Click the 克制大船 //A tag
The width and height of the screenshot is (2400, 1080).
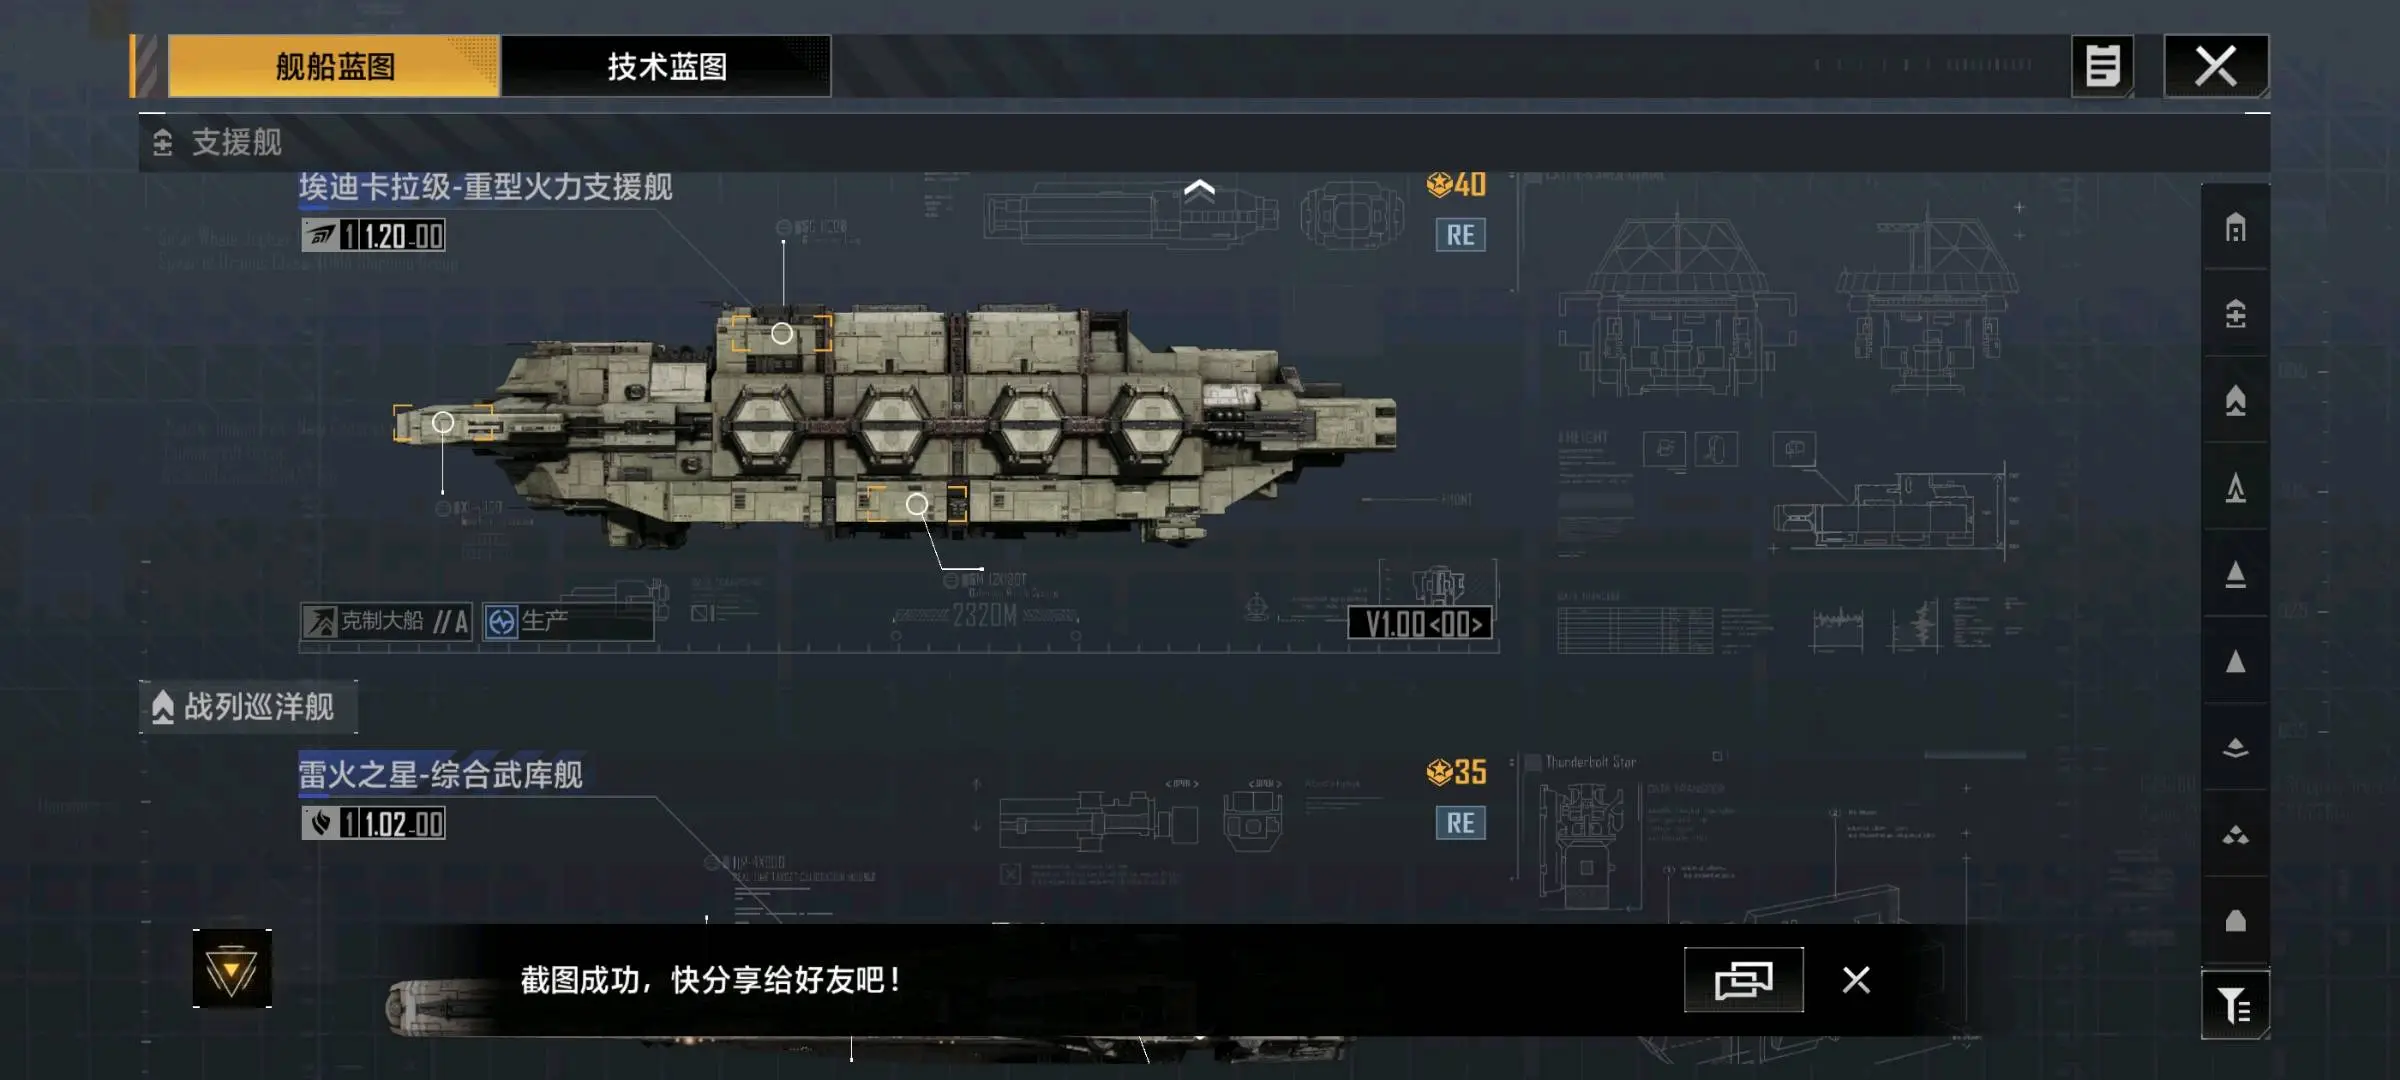tap(386, 622)
